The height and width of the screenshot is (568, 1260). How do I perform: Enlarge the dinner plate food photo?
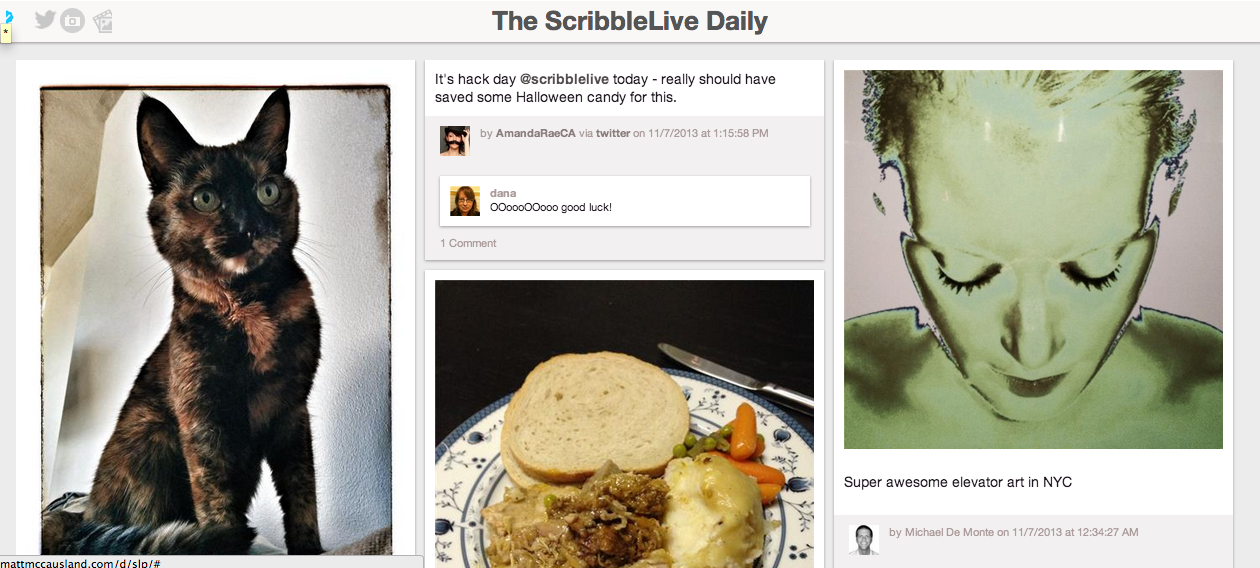tap(624, 424)
